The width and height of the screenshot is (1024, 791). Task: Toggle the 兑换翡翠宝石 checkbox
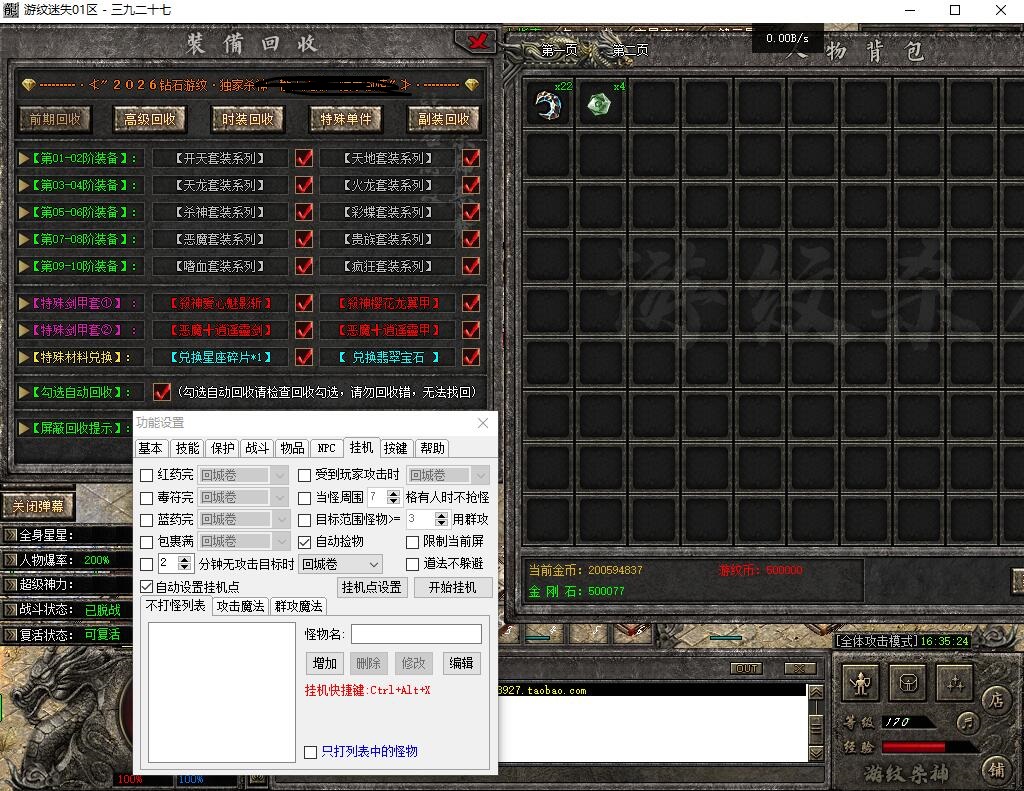click(x=471, y=357)
